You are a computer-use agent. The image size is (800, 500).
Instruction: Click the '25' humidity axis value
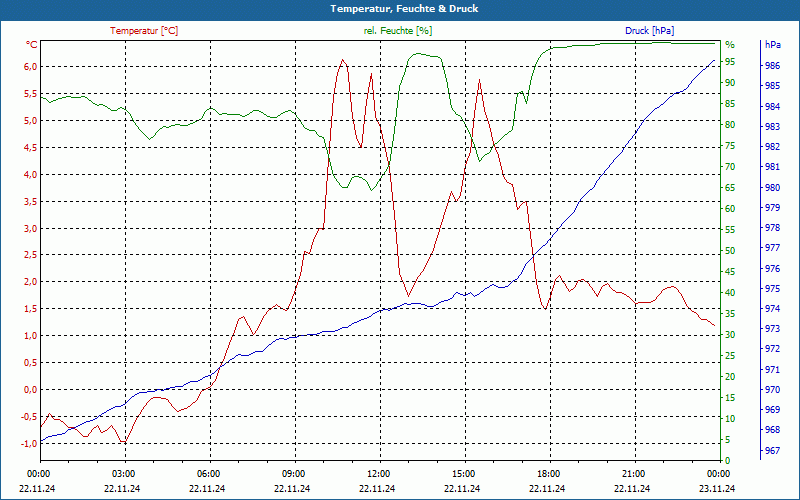point(730,356)
